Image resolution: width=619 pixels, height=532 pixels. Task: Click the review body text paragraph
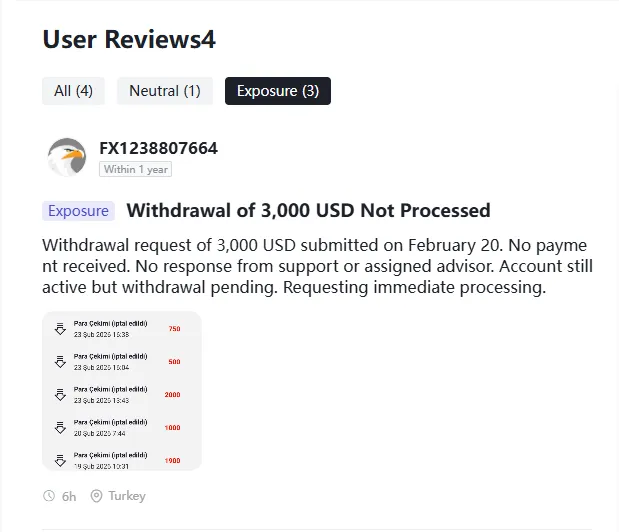(x=317, y=266)
